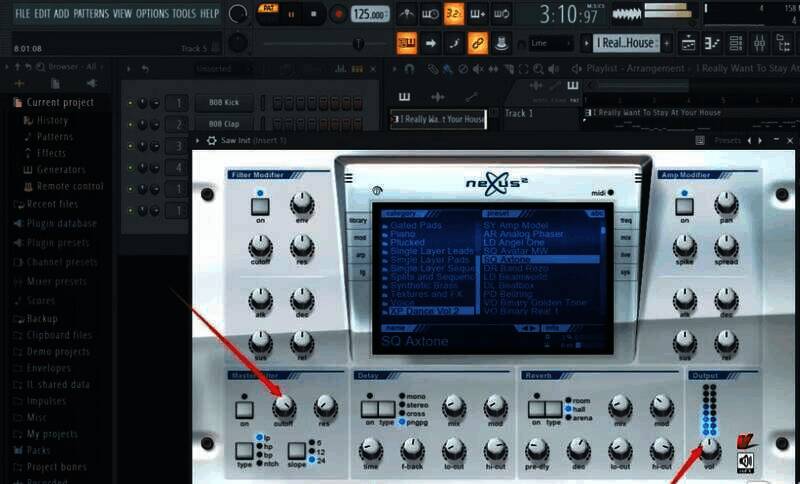
Task: Open the Mixer view icon
Action: click(x=759, y=43)
